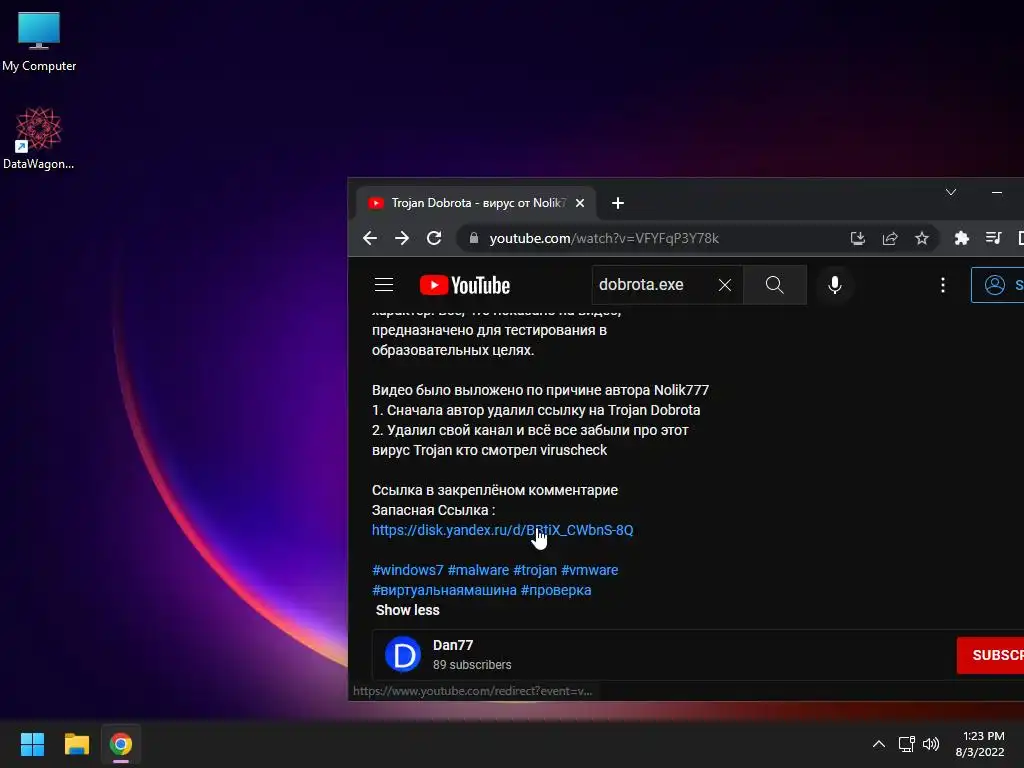The width and height of the screenshot is (1024, 768).
Task: Click the YouTube sign-in button
Action: (997, 285)
